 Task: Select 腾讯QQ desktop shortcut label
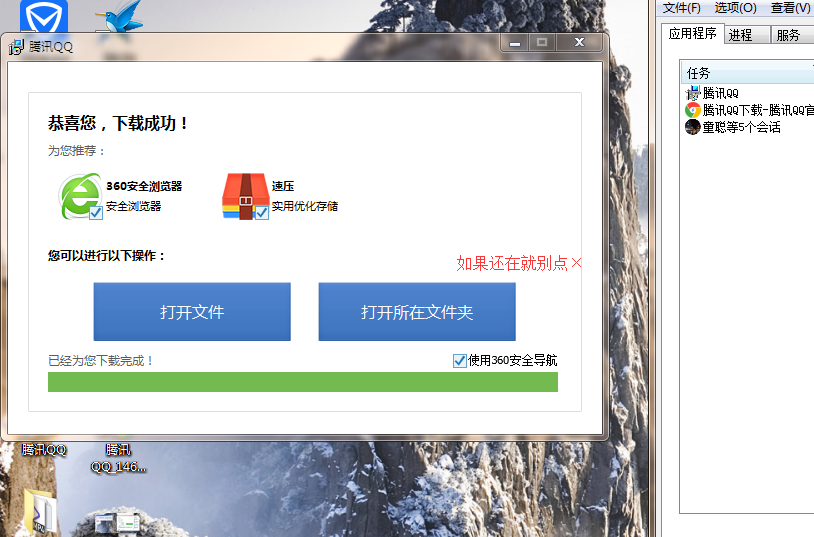click(44, 450)
